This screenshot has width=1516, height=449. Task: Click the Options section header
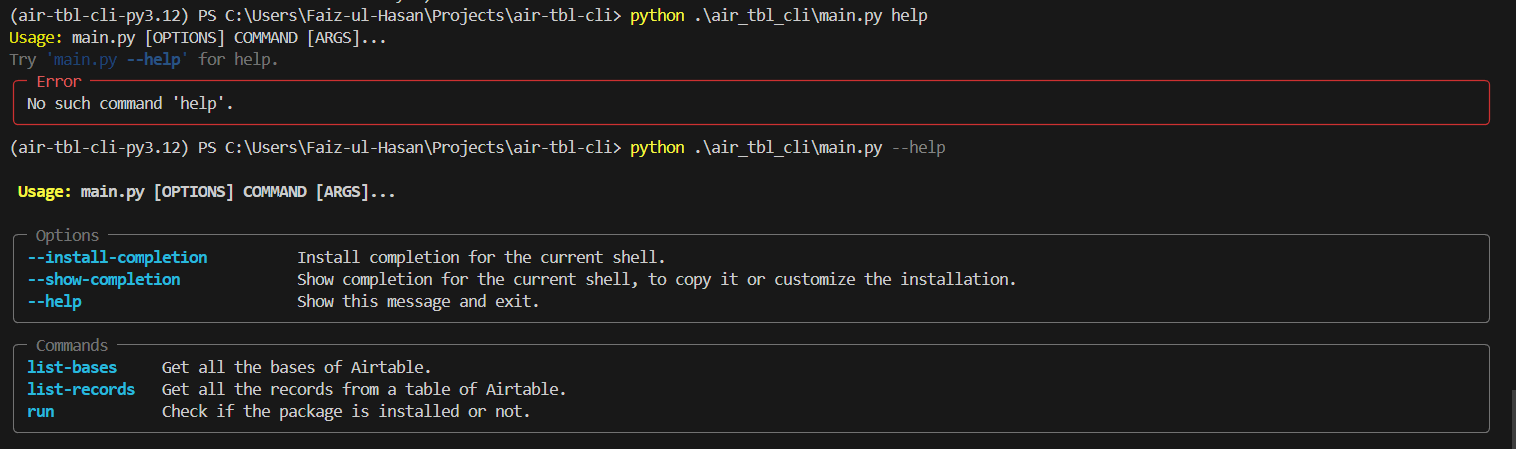(x=67, y=236)
